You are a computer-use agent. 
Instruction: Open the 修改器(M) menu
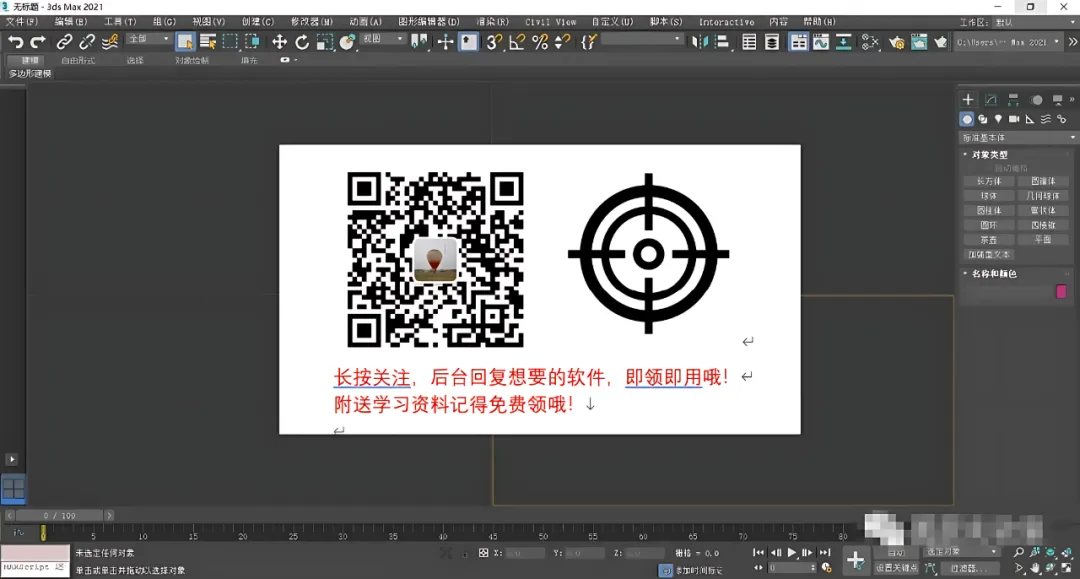click(x=311, y=22)
